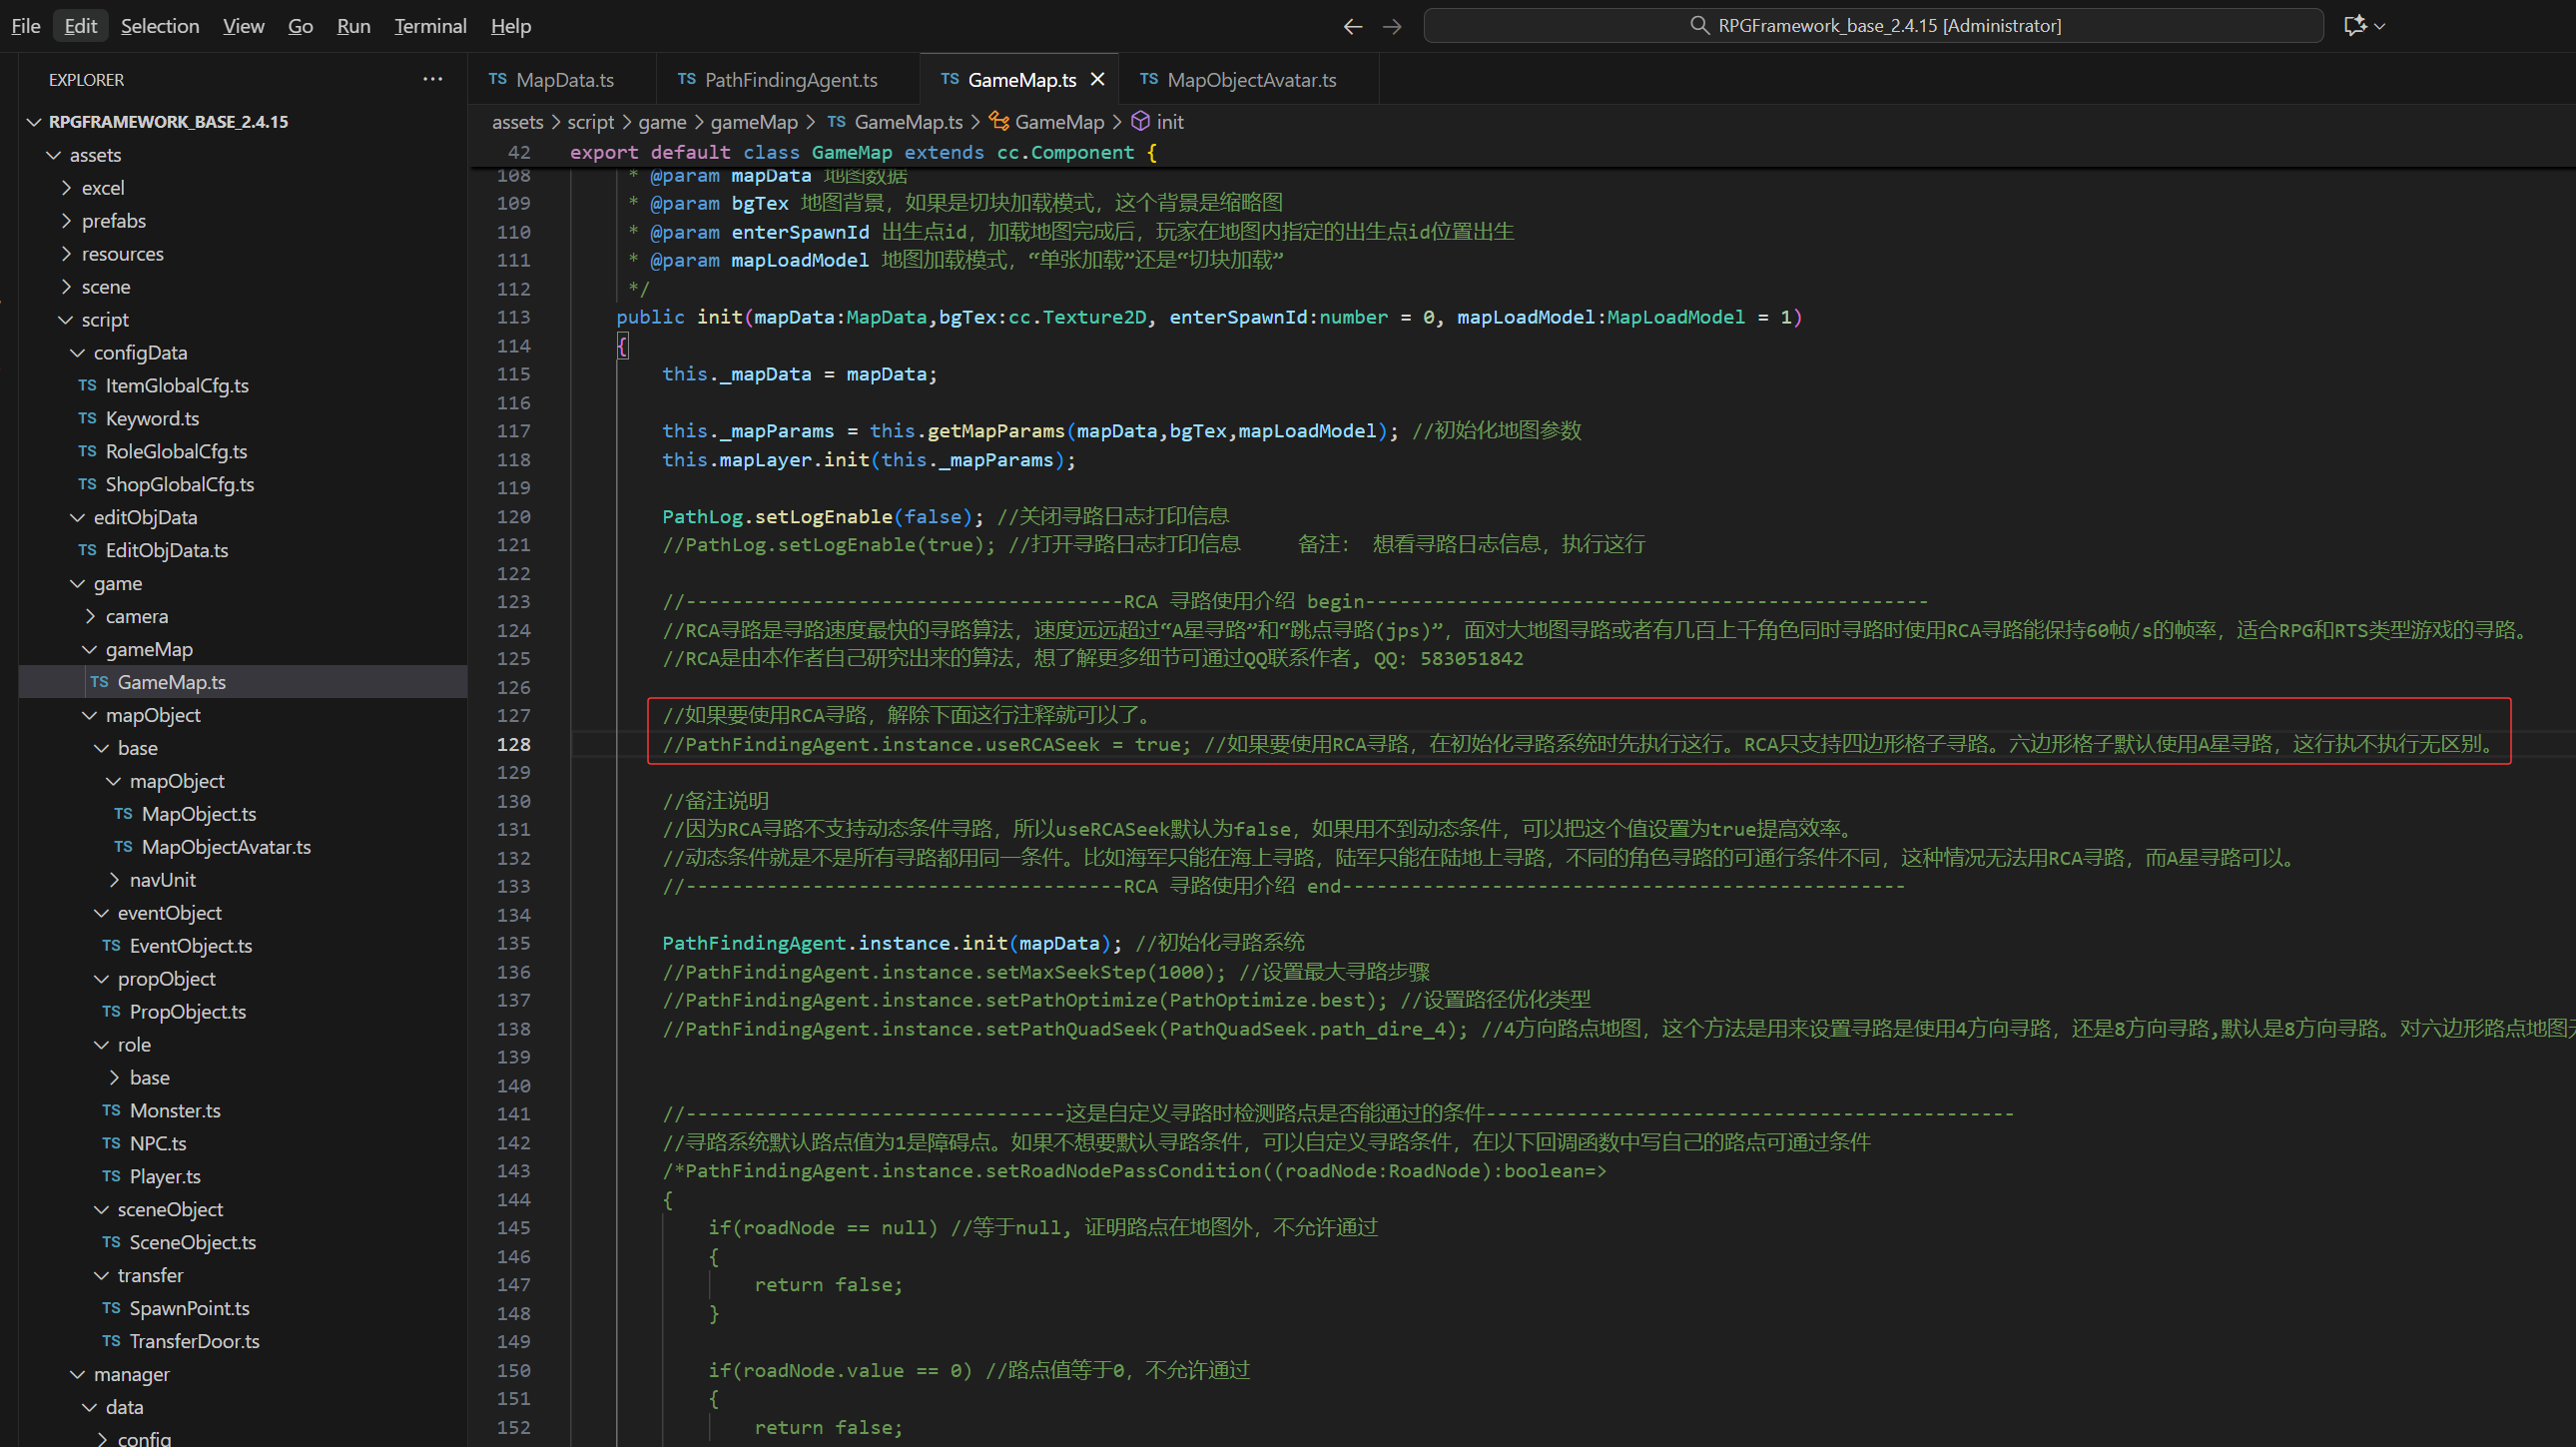Click init method icon in breadcrumb
Viewport: 2576px width, 1447px height.
click(1140, 122)
